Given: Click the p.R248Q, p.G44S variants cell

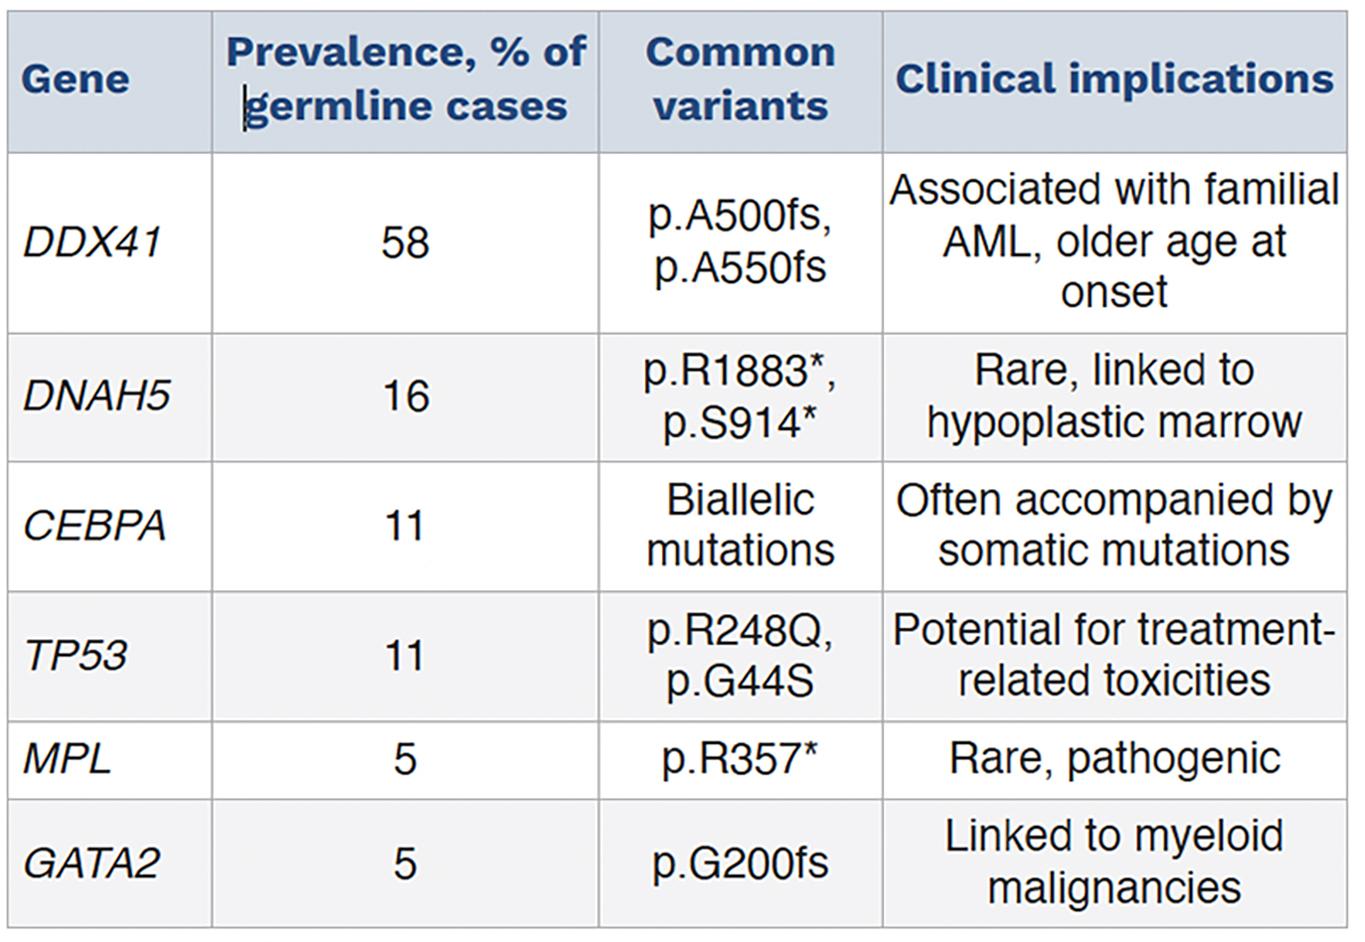Looking at the screenshot, I should (740, 656).
